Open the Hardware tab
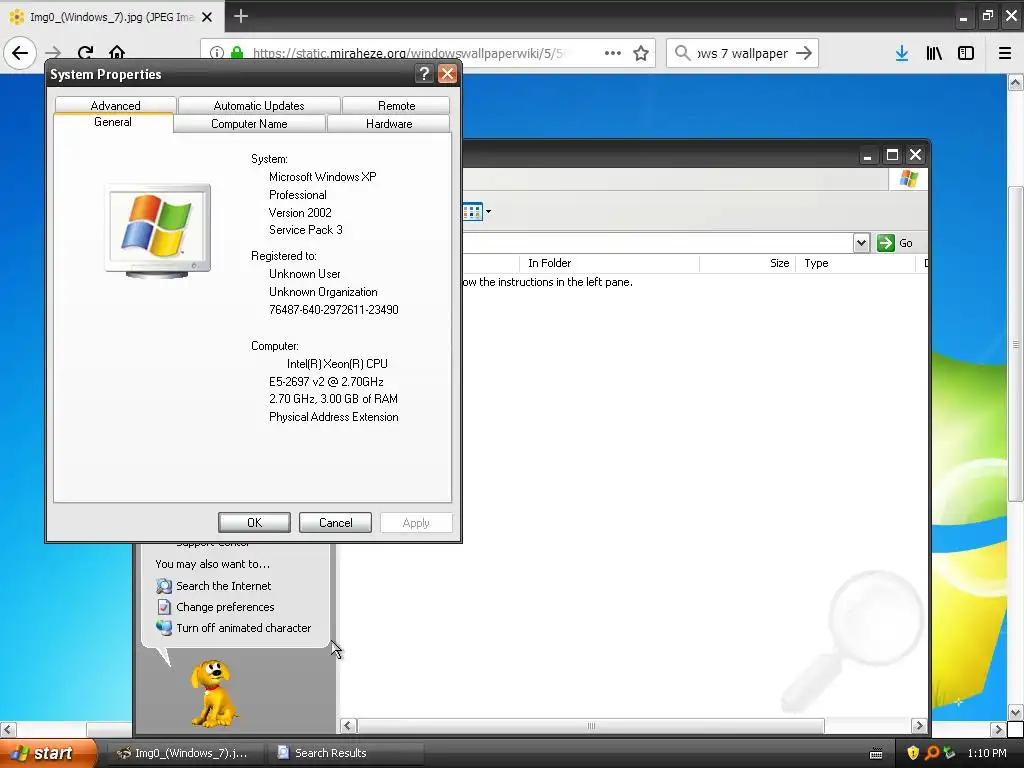This screenshot has width=1024, height=768. (389, 123)
